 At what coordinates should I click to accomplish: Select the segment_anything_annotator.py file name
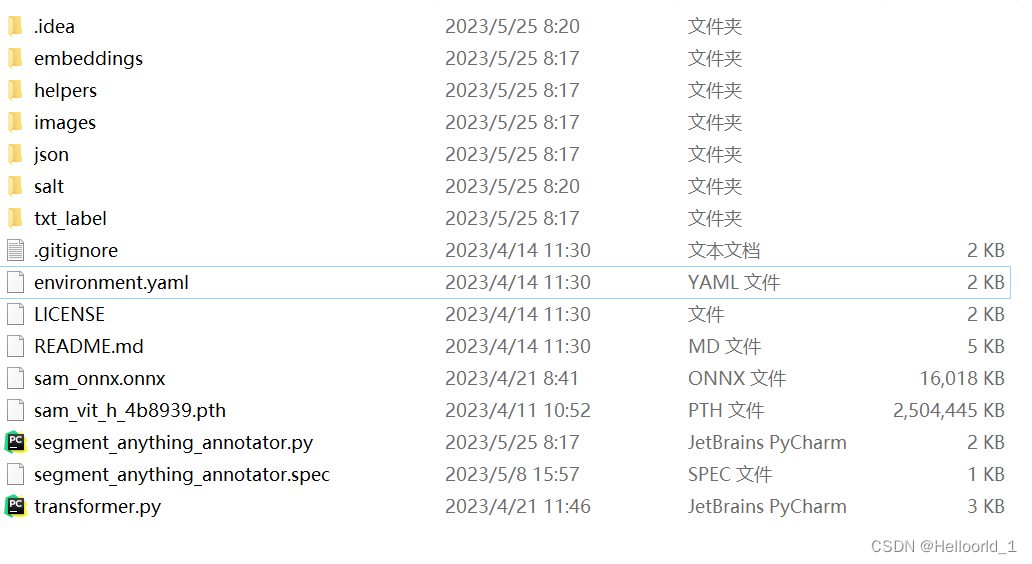click(173, 443)
